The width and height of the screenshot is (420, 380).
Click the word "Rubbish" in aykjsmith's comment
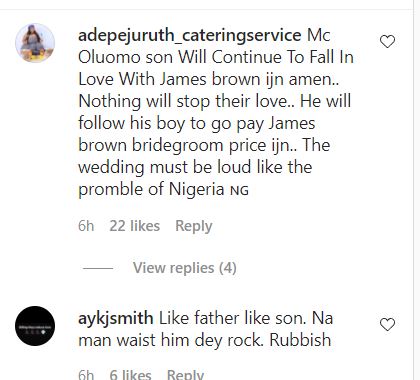pyautogui.click(x=300, y=340)
